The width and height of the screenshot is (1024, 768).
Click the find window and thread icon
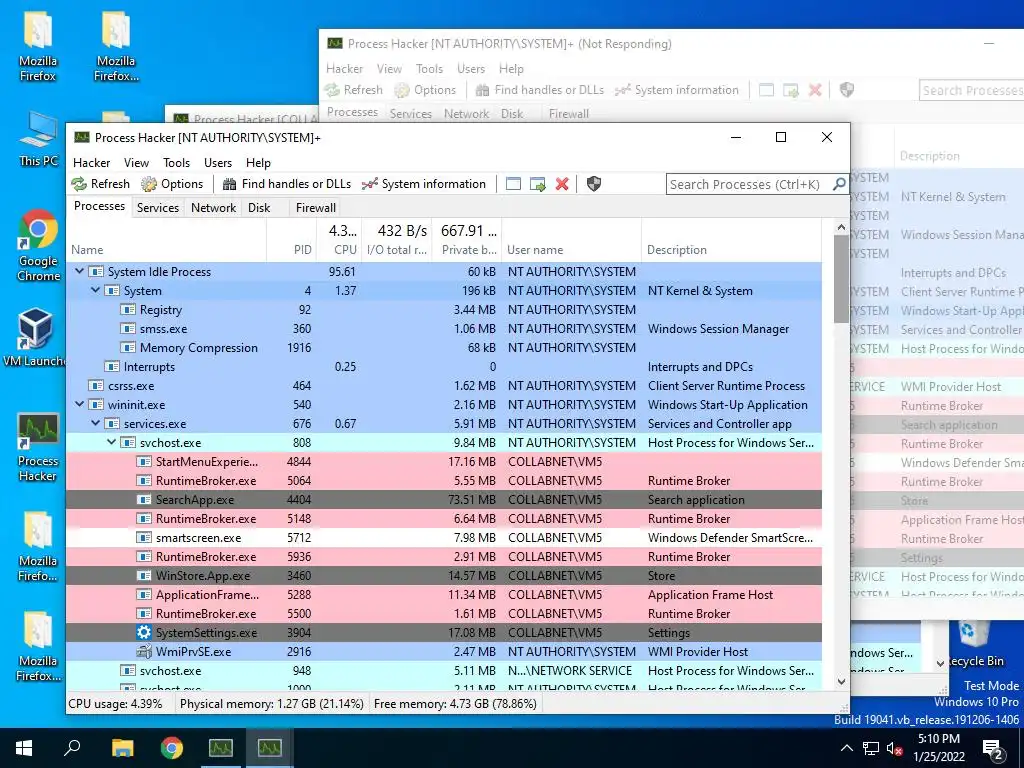coord(537,184)
